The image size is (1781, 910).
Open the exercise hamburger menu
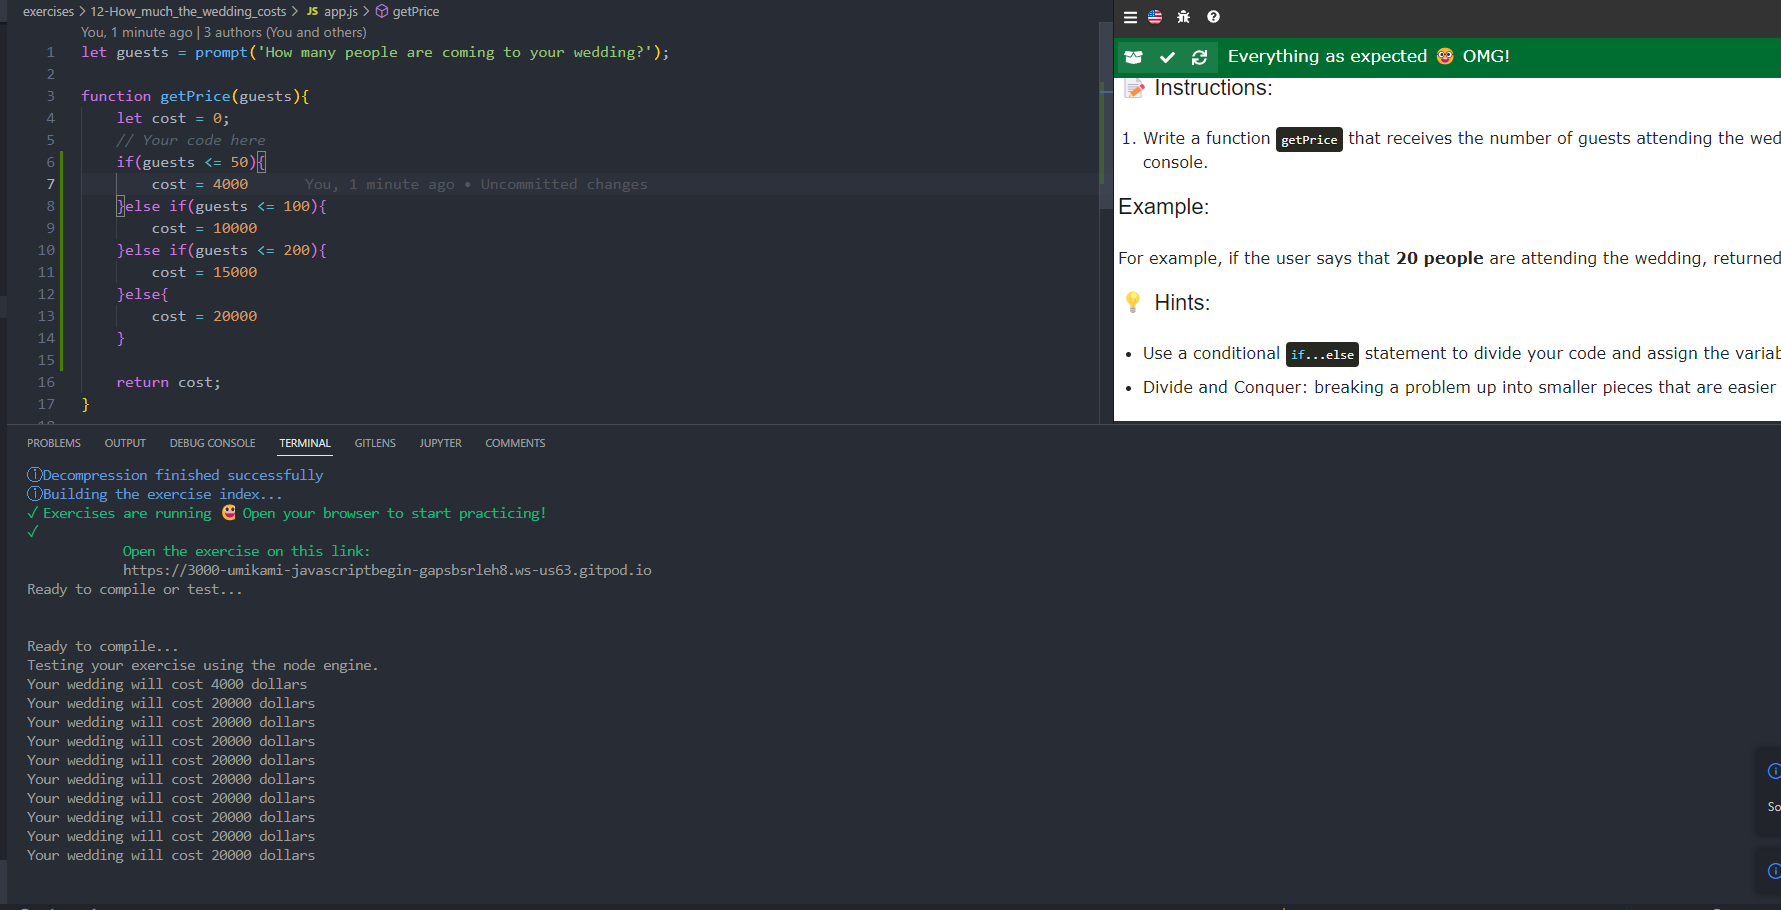pyautogui.click(x=1130, y=17)
